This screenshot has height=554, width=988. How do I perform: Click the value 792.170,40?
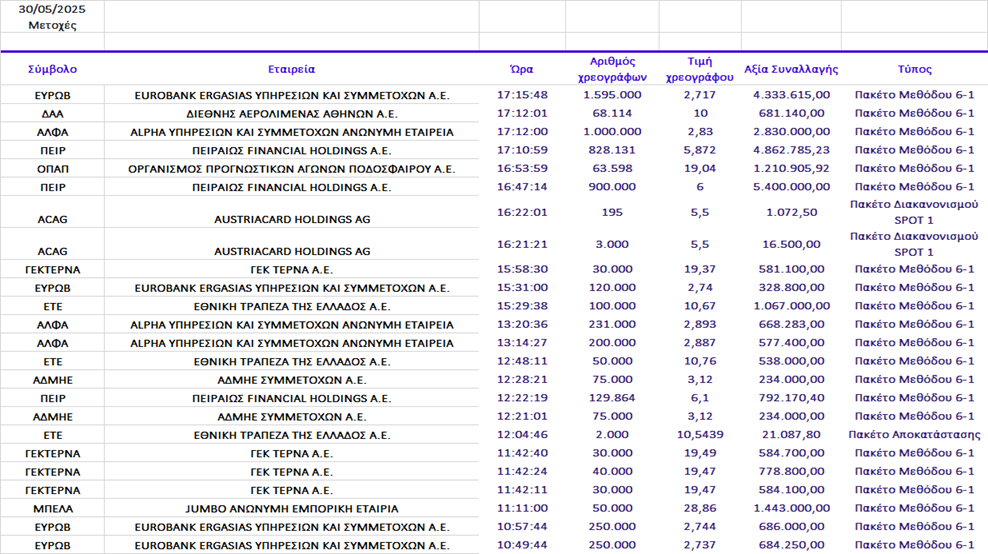(791, 398)
